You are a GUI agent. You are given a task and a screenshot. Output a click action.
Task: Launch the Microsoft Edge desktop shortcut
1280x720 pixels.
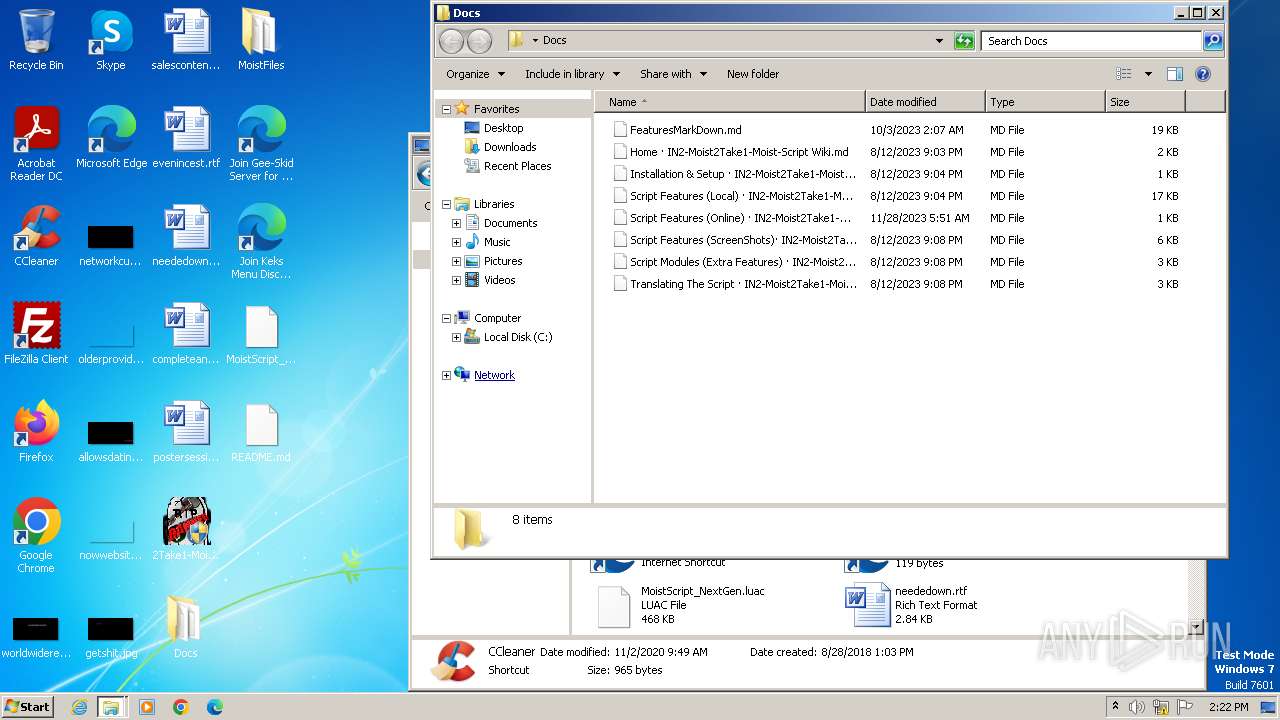tap(111, 138)
